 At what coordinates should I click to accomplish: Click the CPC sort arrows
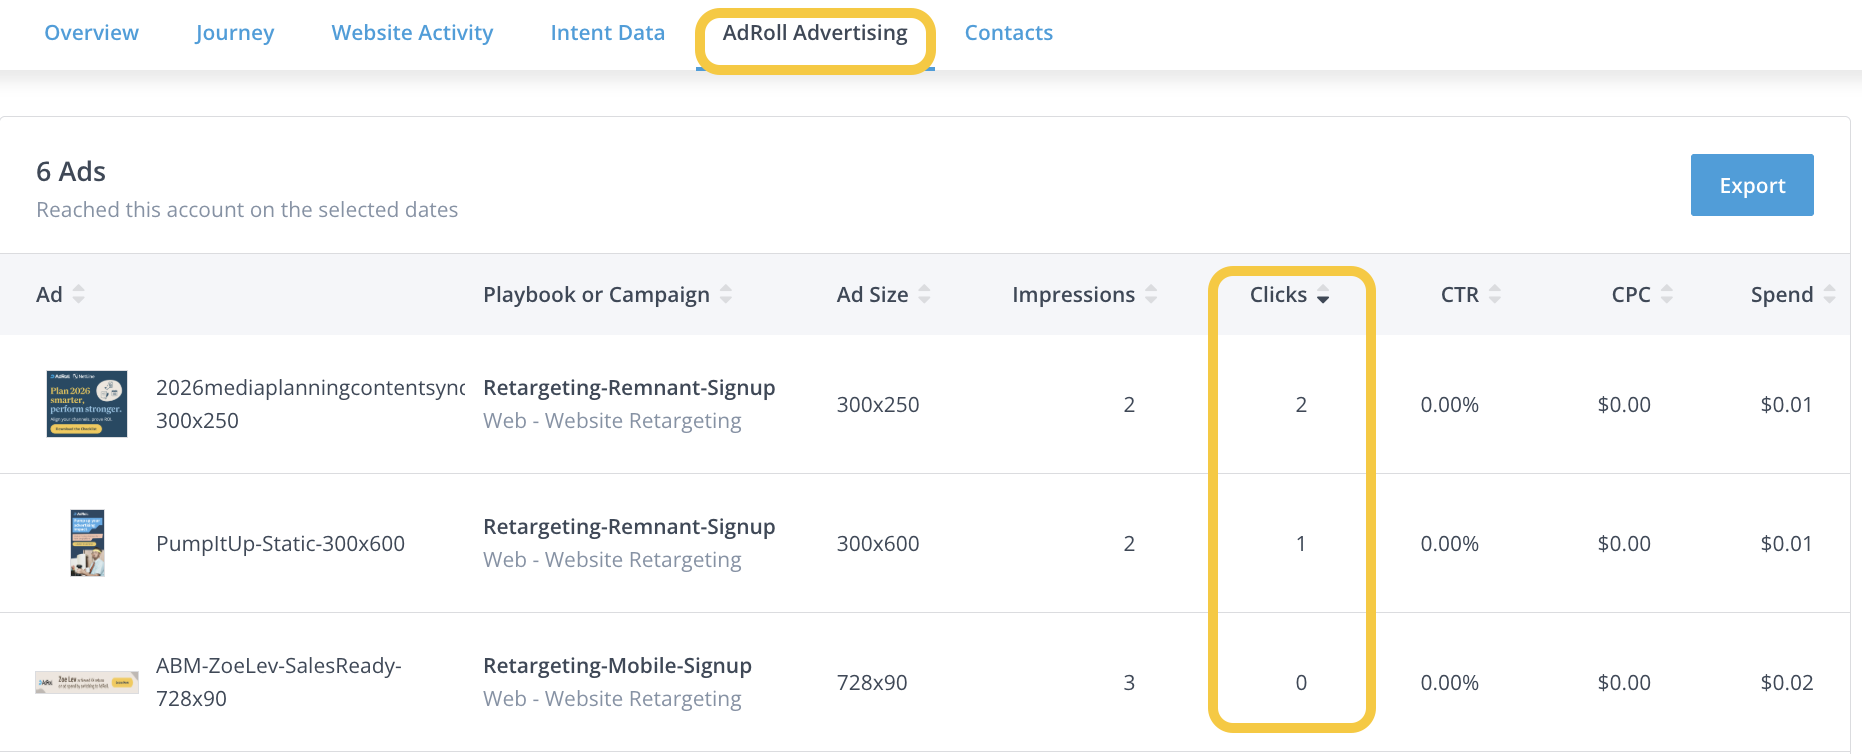[x=1667, y=294]
